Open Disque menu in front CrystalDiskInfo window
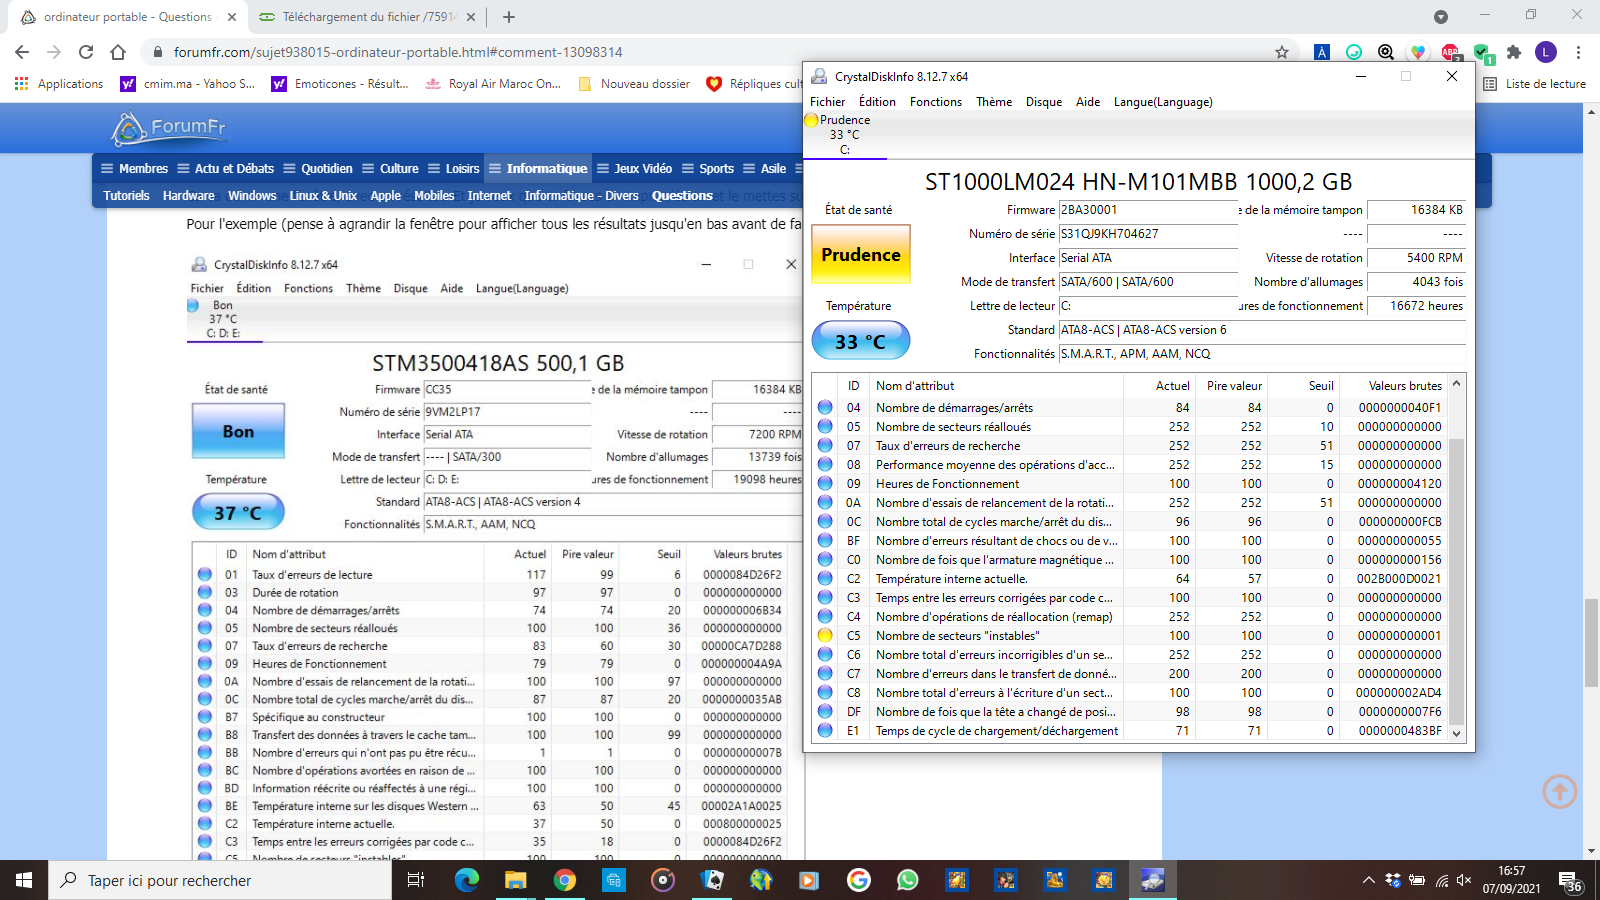This screenshot has width=1600, height=900. (x=1044, y=102)
